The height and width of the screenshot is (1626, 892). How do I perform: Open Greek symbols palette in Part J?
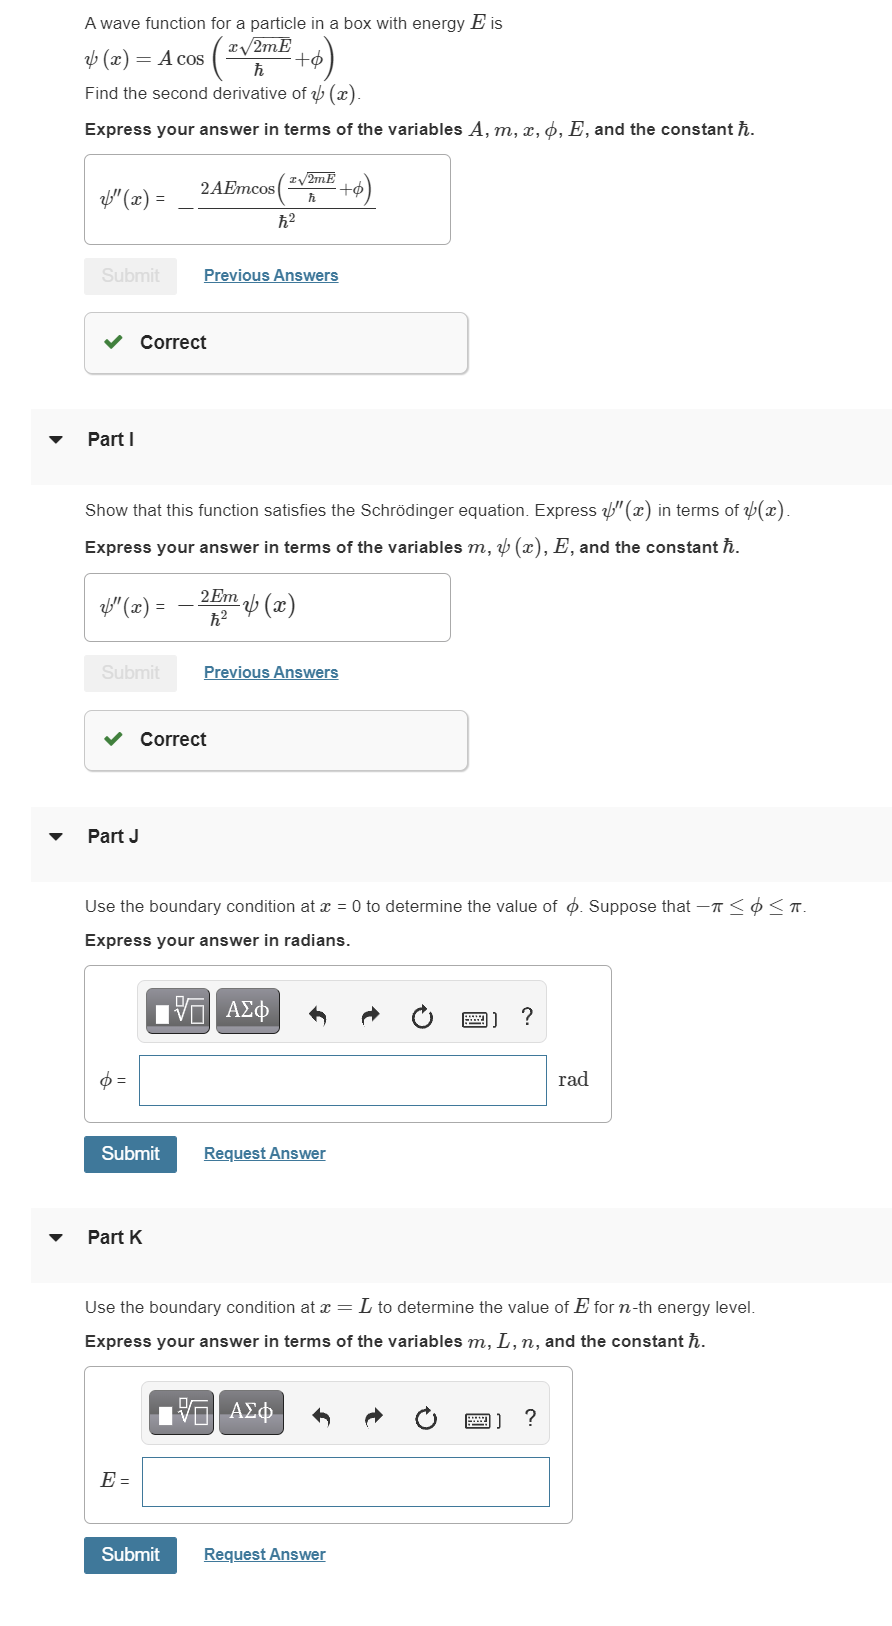[x=248, y=1011]
